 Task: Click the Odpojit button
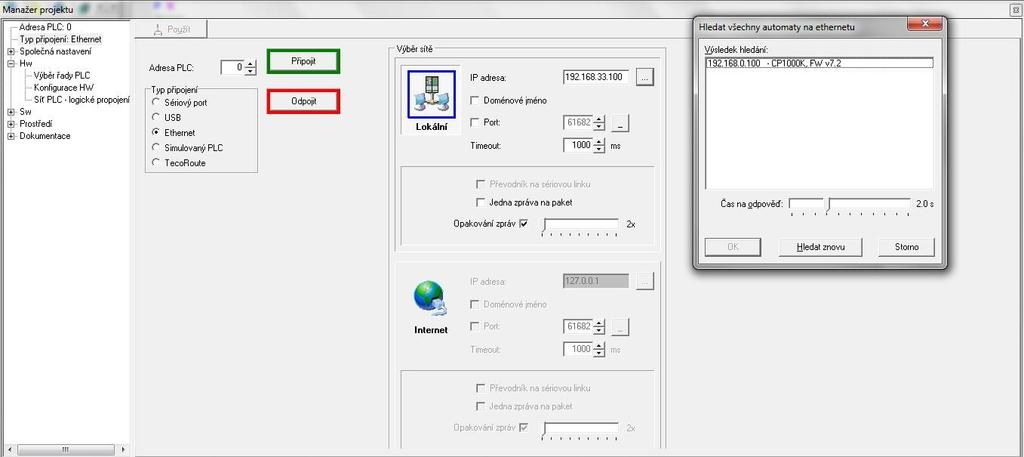pos(304,101)
